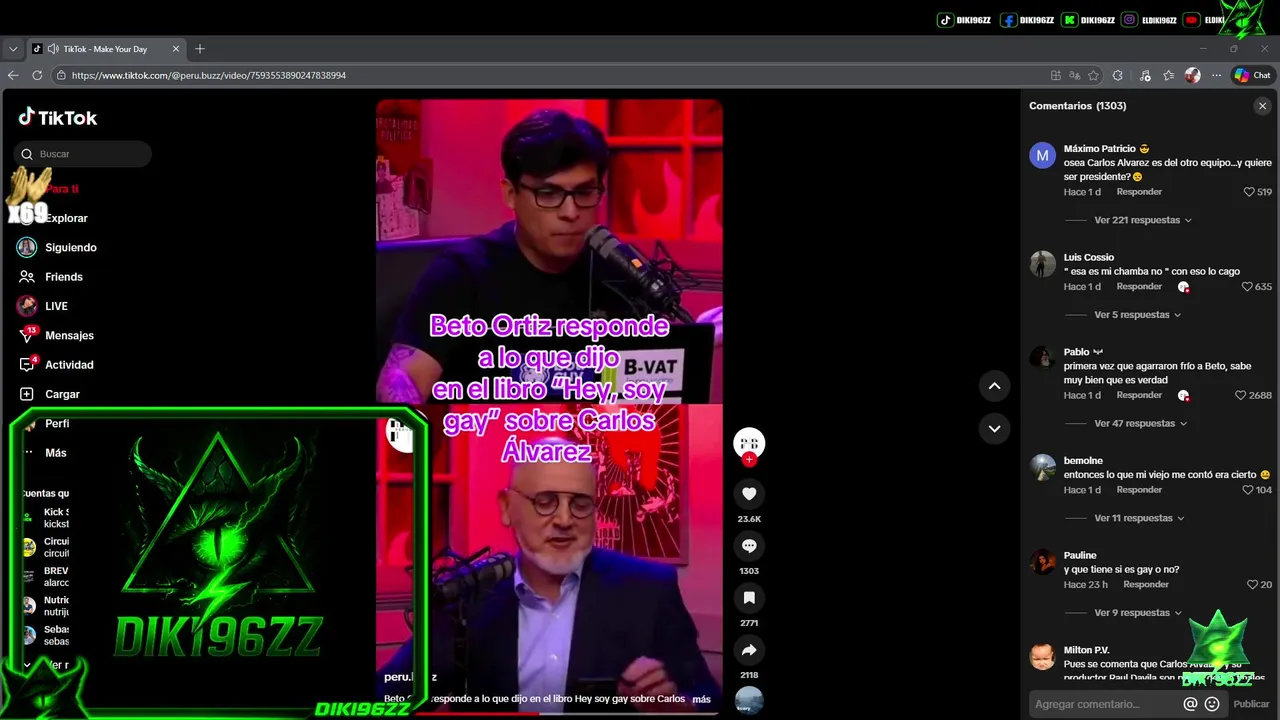The height and width of the screenshot is (720, 1280).
Task: Click the Buscar search field
Action: pyautogui.click(x=83, y=154)
